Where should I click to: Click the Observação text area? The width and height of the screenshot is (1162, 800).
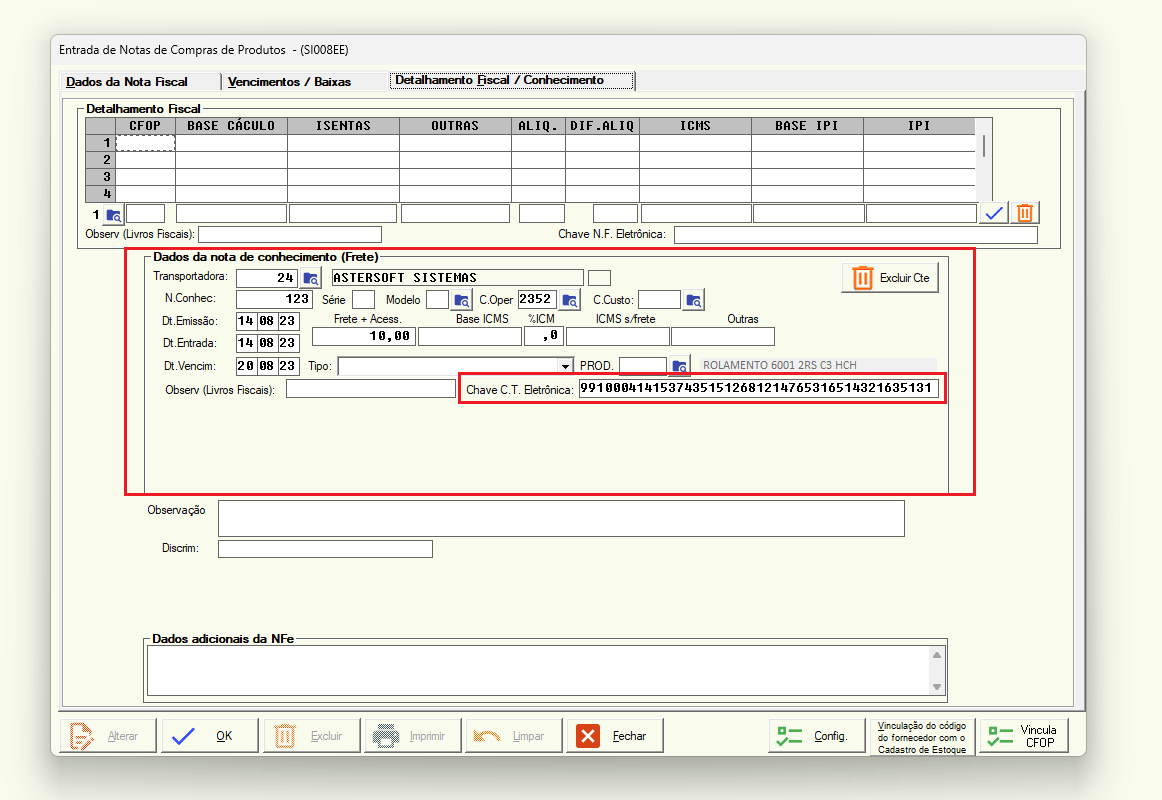point(561,519)
